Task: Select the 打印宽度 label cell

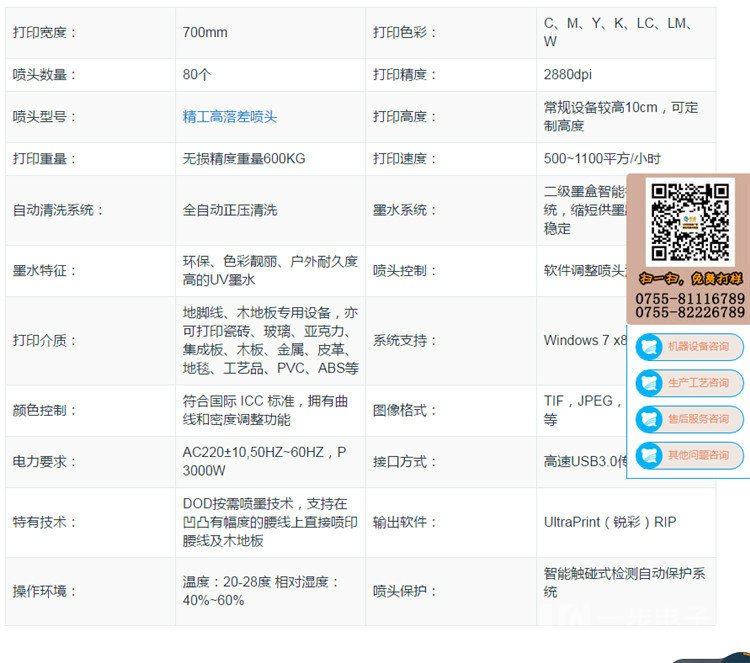Action: [x=45, y=33]
